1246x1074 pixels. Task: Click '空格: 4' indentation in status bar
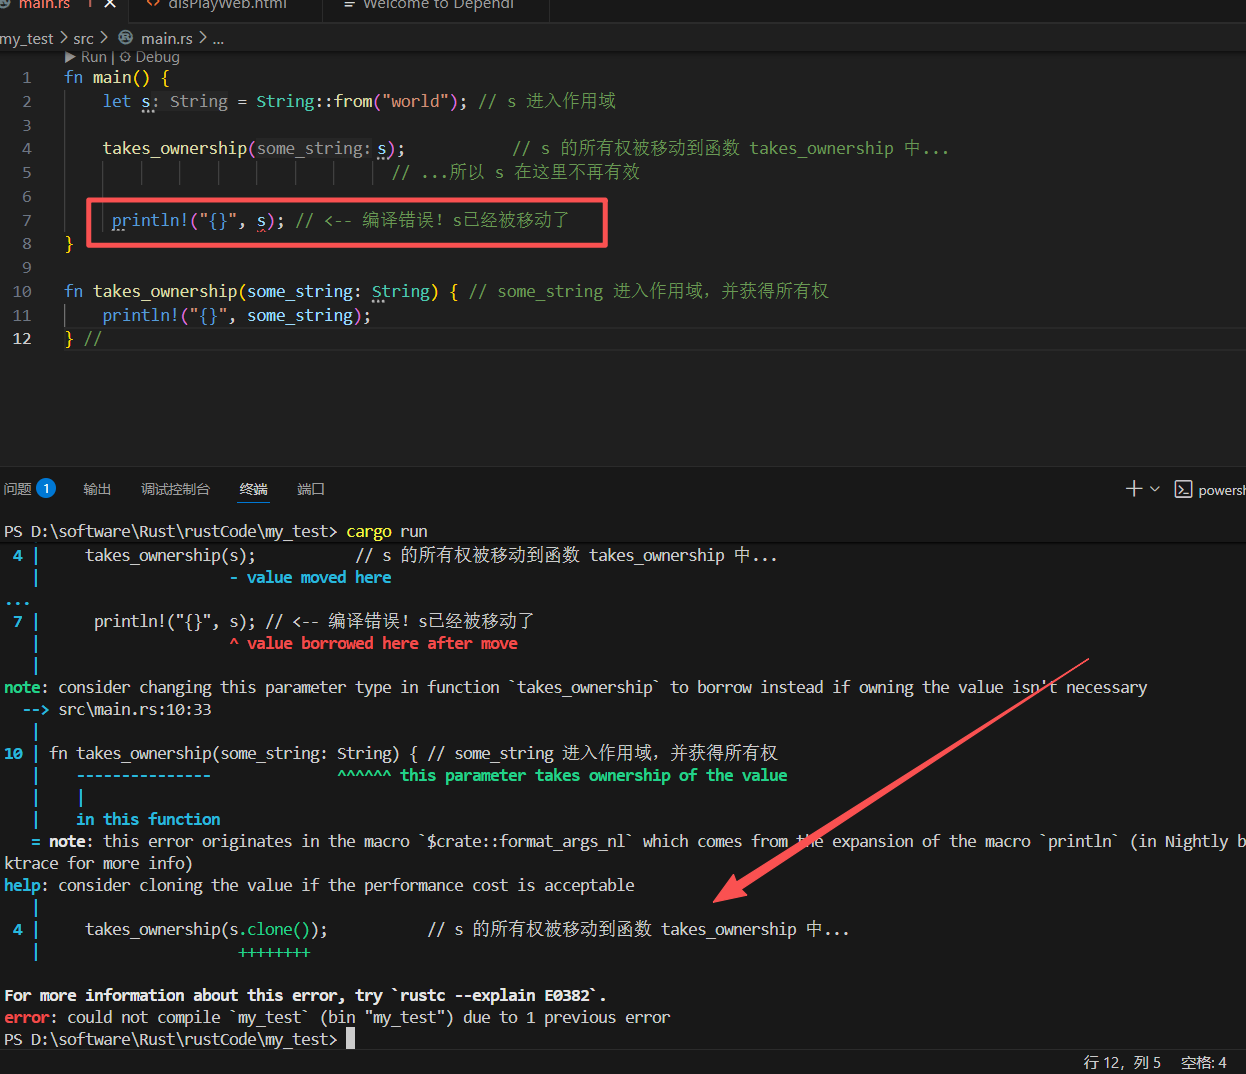coord(1204,1062)
